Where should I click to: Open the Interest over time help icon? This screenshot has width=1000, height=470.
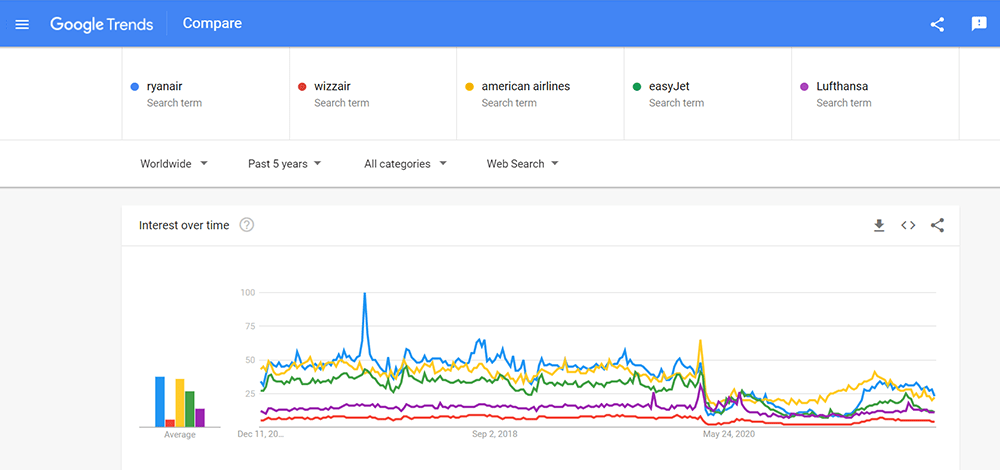(x=247, y=225)
